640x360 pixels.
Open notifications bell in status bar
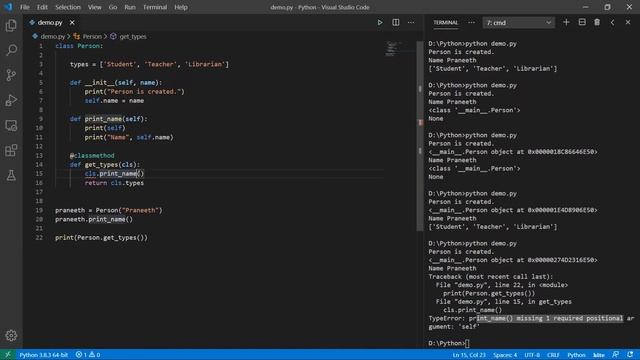click(630, 355)
